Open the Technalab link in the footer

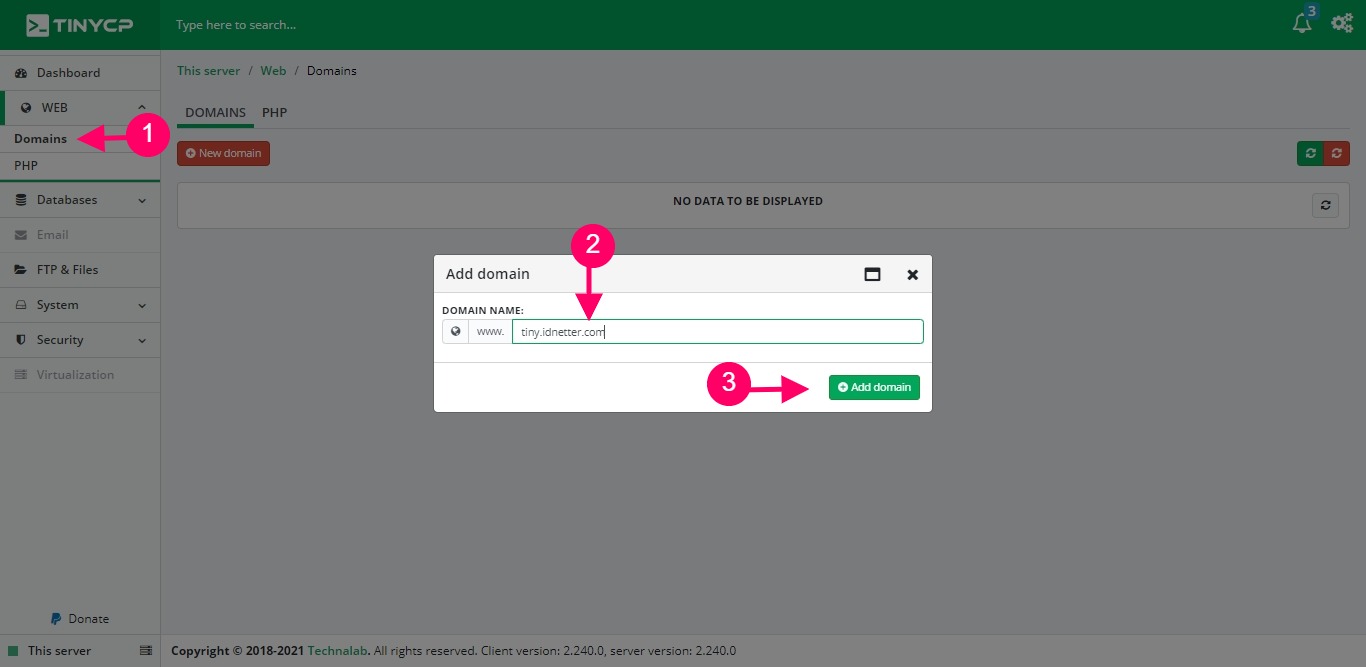(337, 650)
